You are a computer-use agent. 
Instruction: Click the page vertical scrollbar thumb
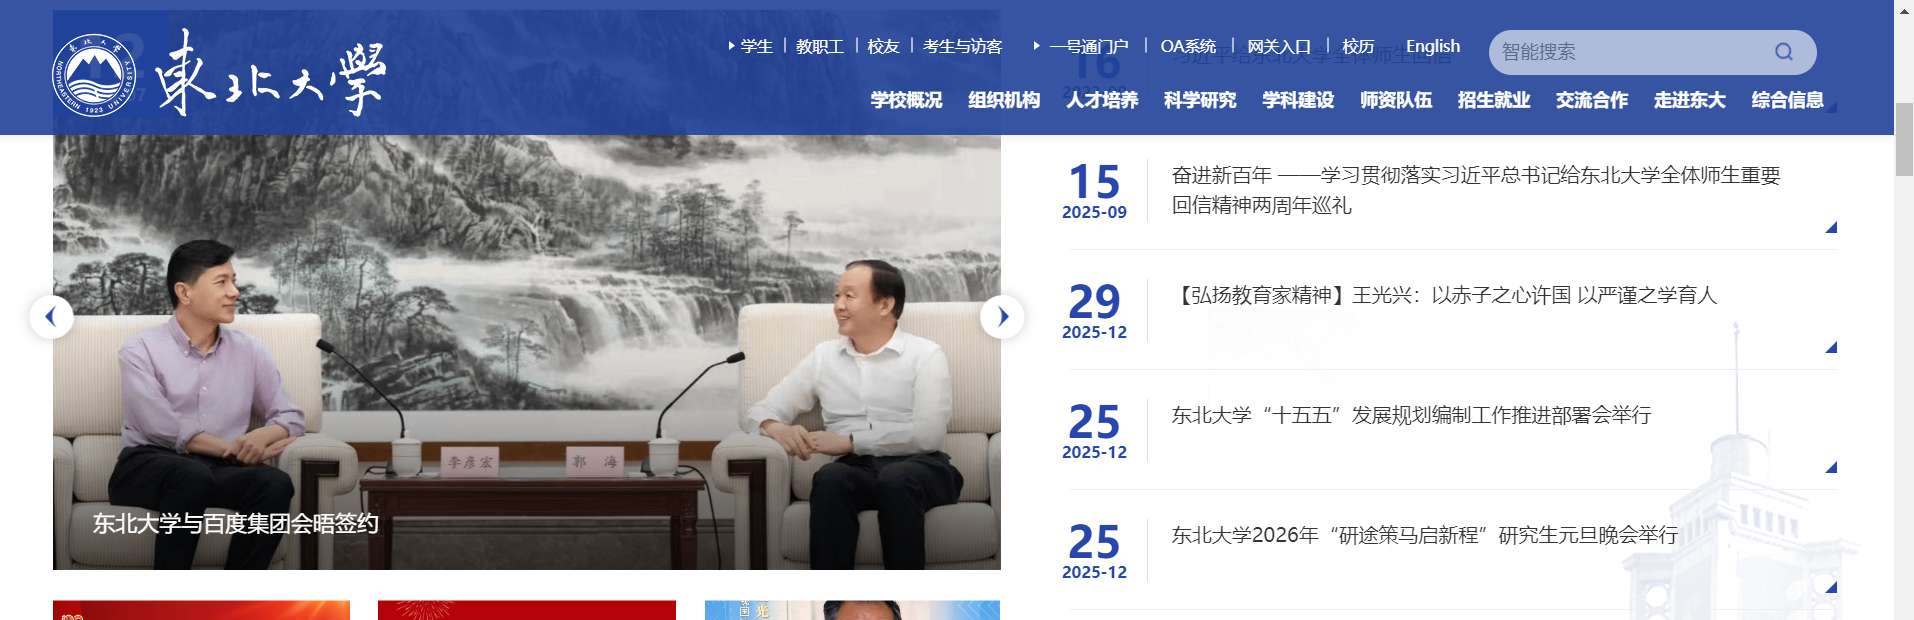click(1904, 140)
